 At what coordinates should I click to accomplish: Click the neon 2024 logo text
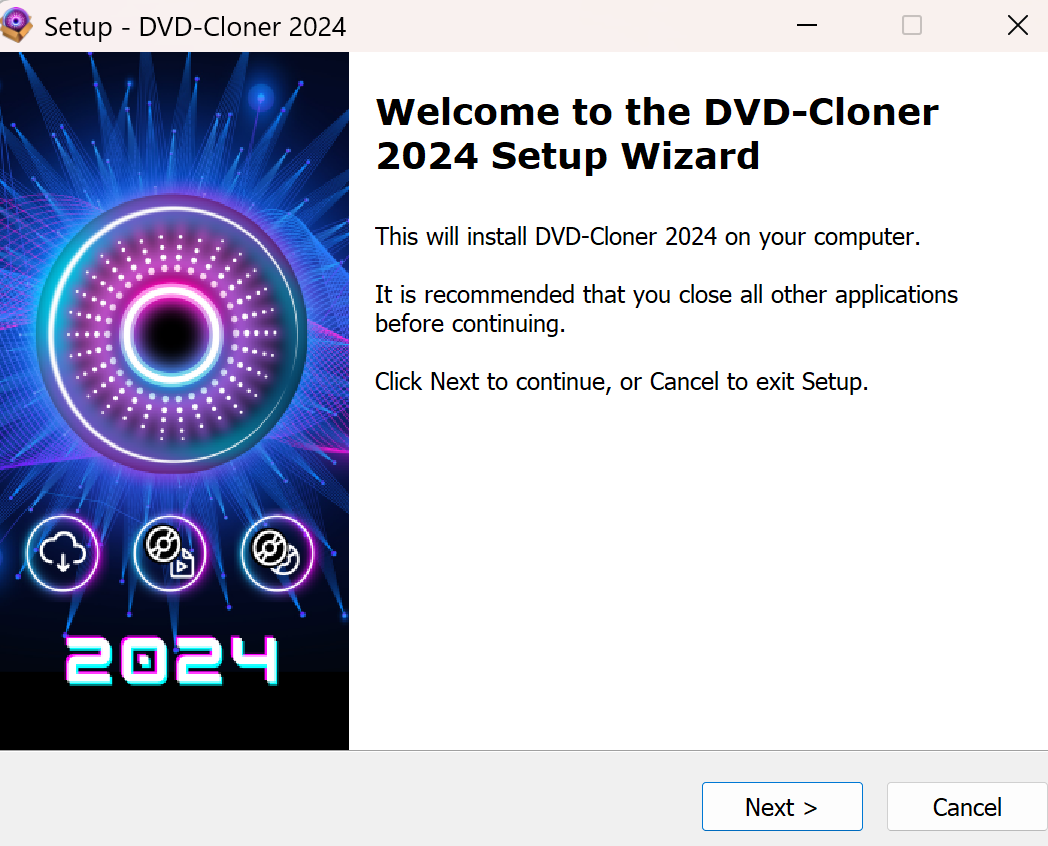tap(172, 660)
